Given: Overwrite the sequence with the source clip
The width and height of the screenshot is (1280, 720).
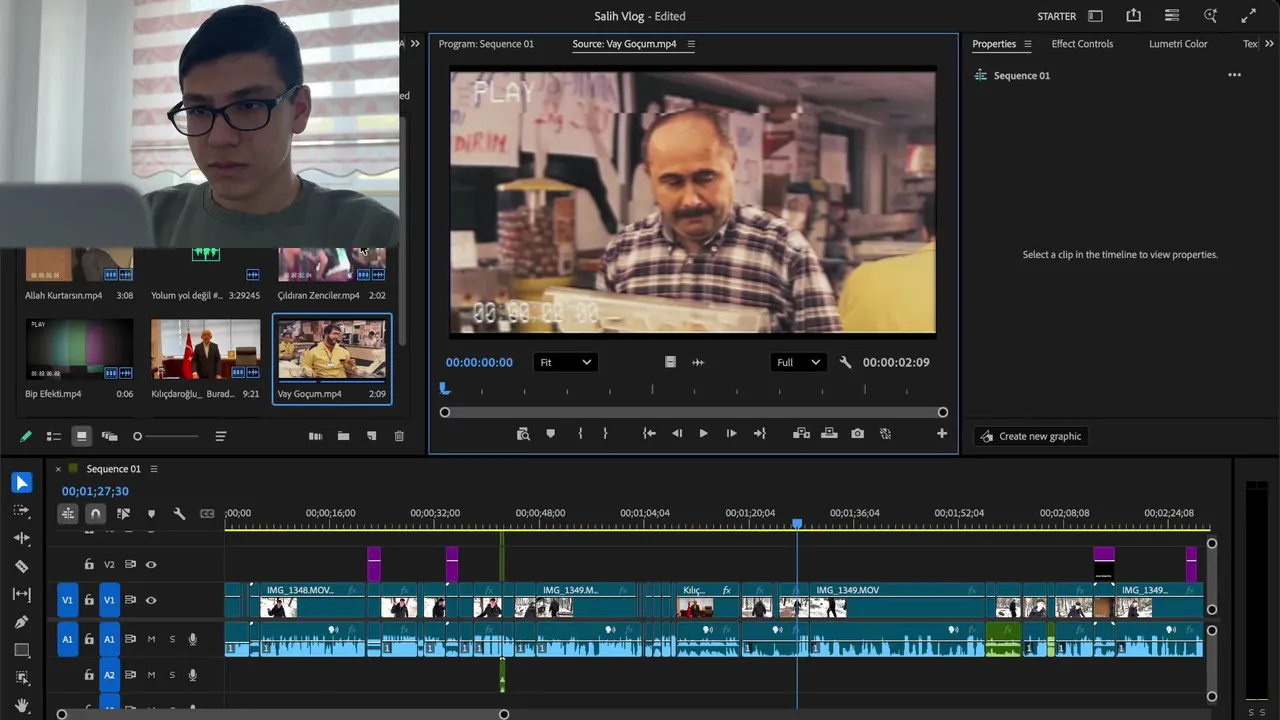Looking at the screenshot, I should (x=829, y=434).
